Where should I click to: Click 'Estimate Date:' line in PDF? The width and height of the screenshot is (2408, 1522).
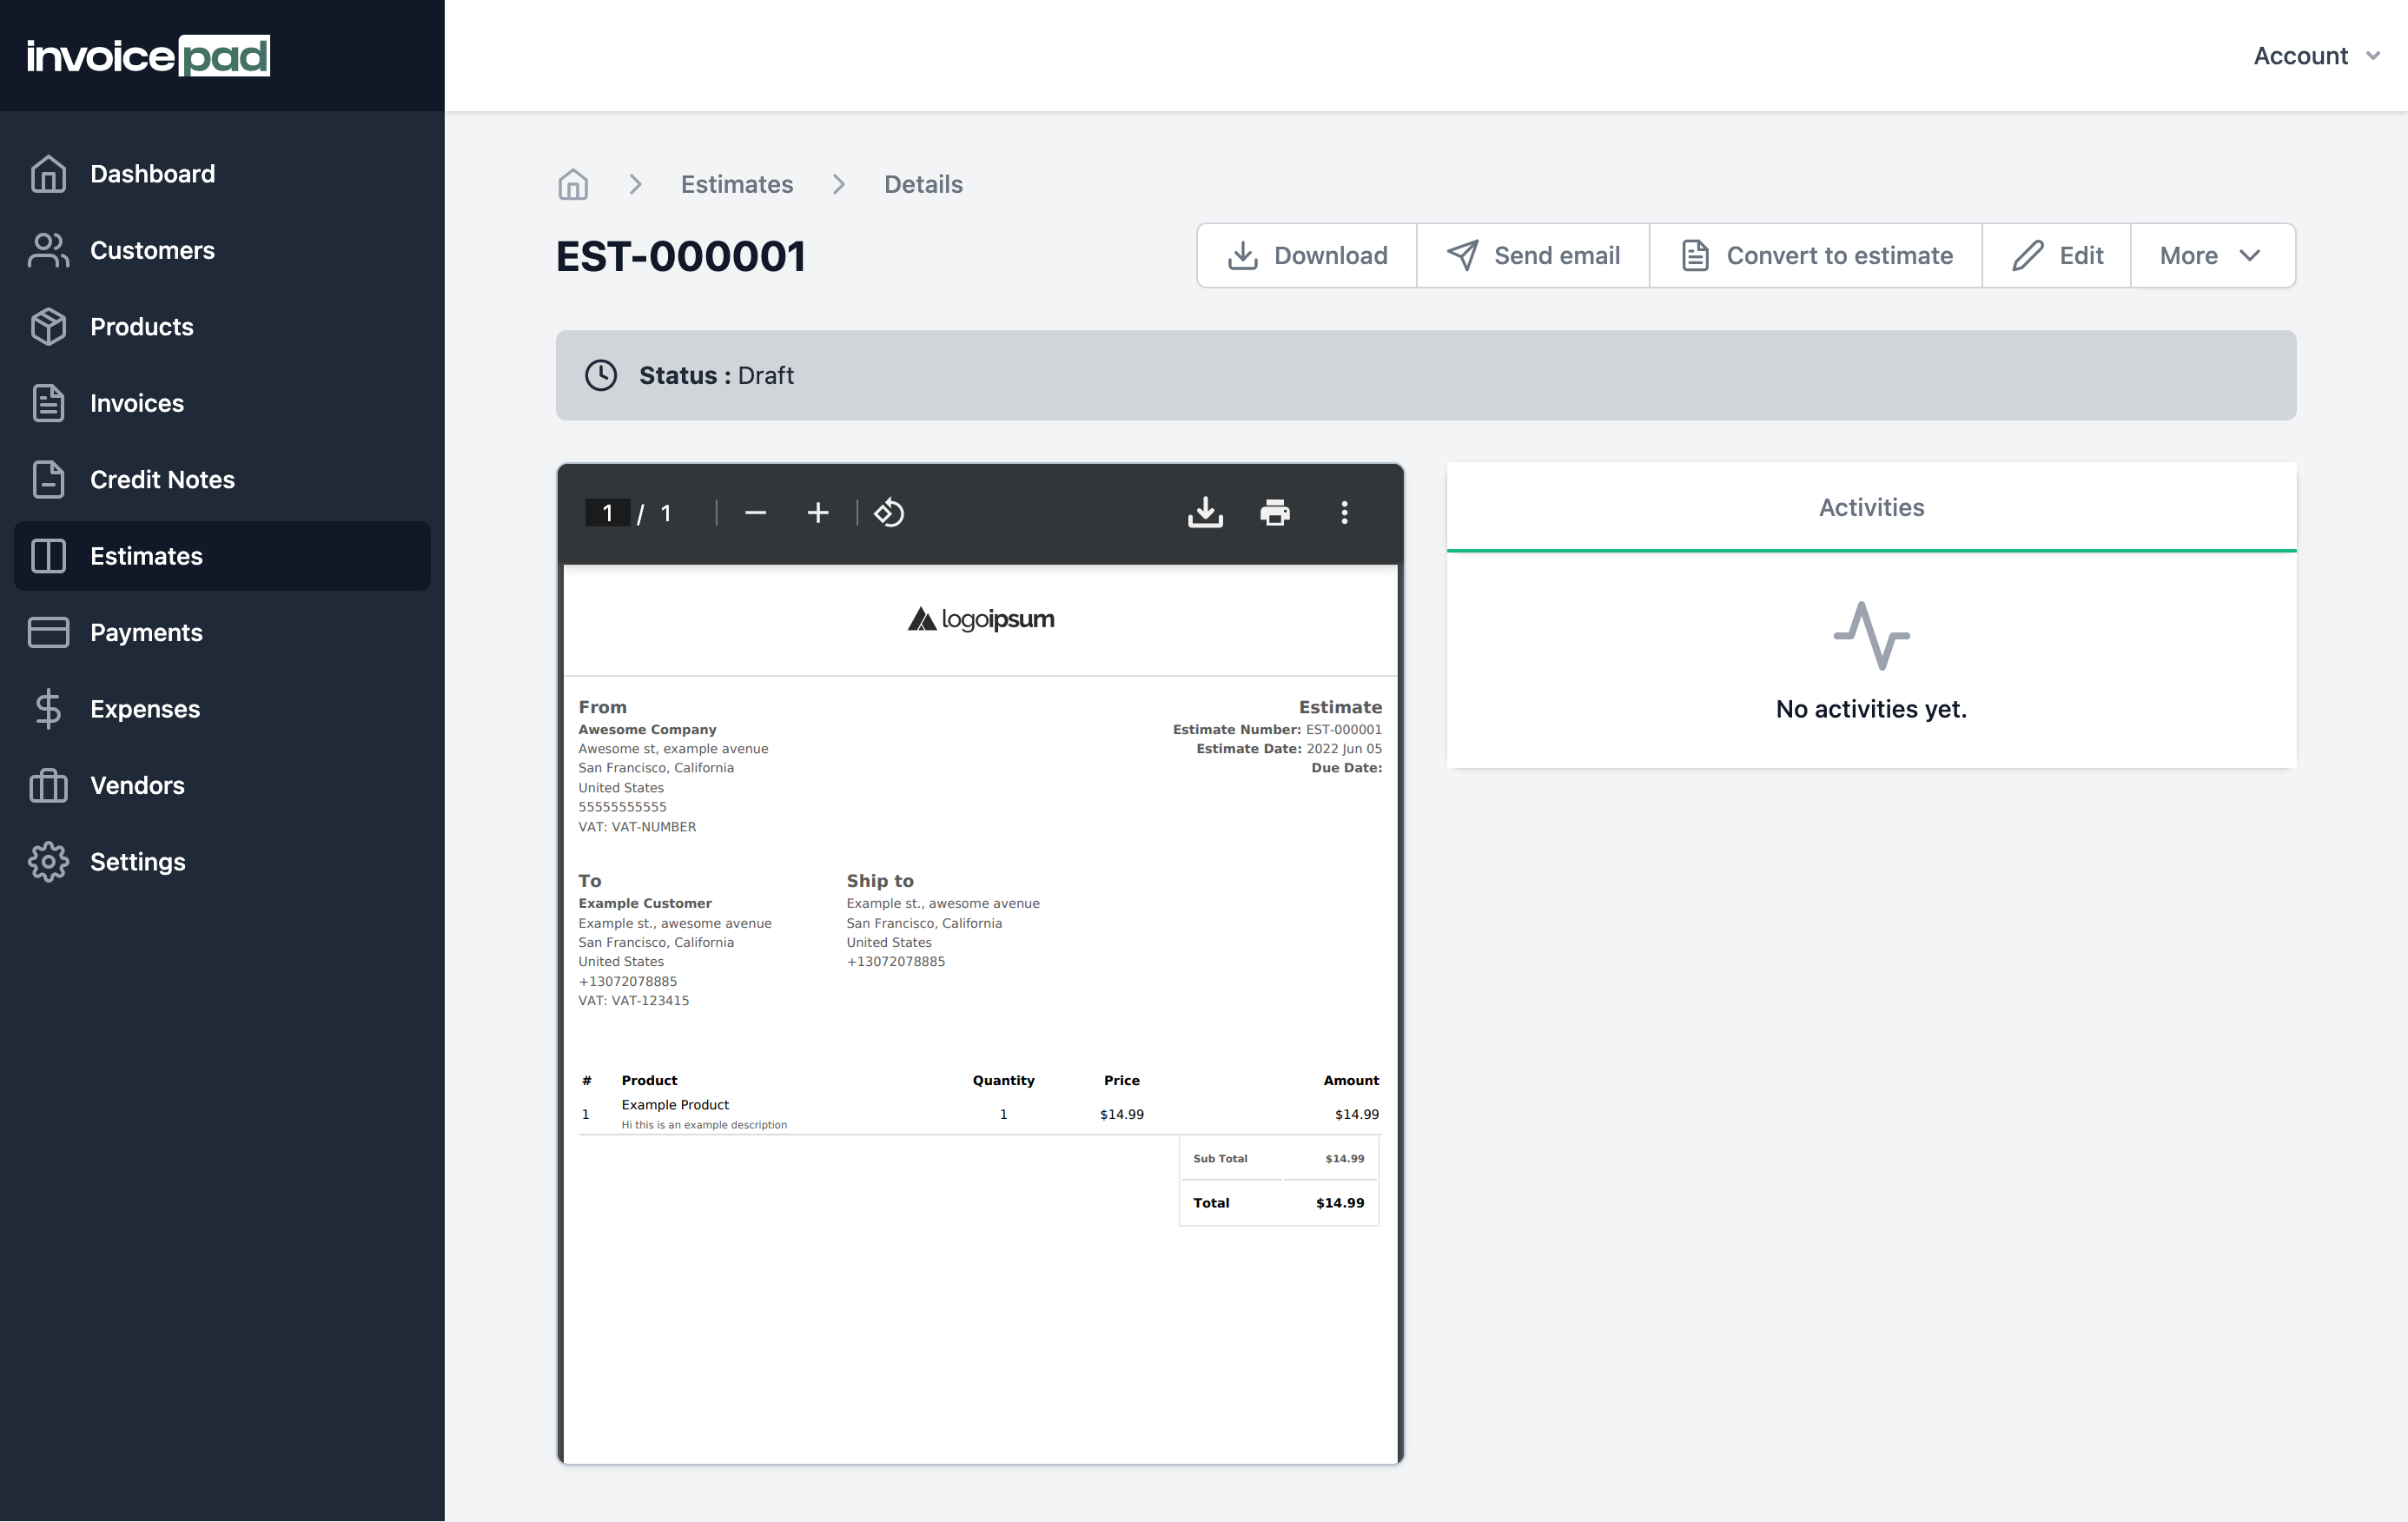coord(1289,748)
